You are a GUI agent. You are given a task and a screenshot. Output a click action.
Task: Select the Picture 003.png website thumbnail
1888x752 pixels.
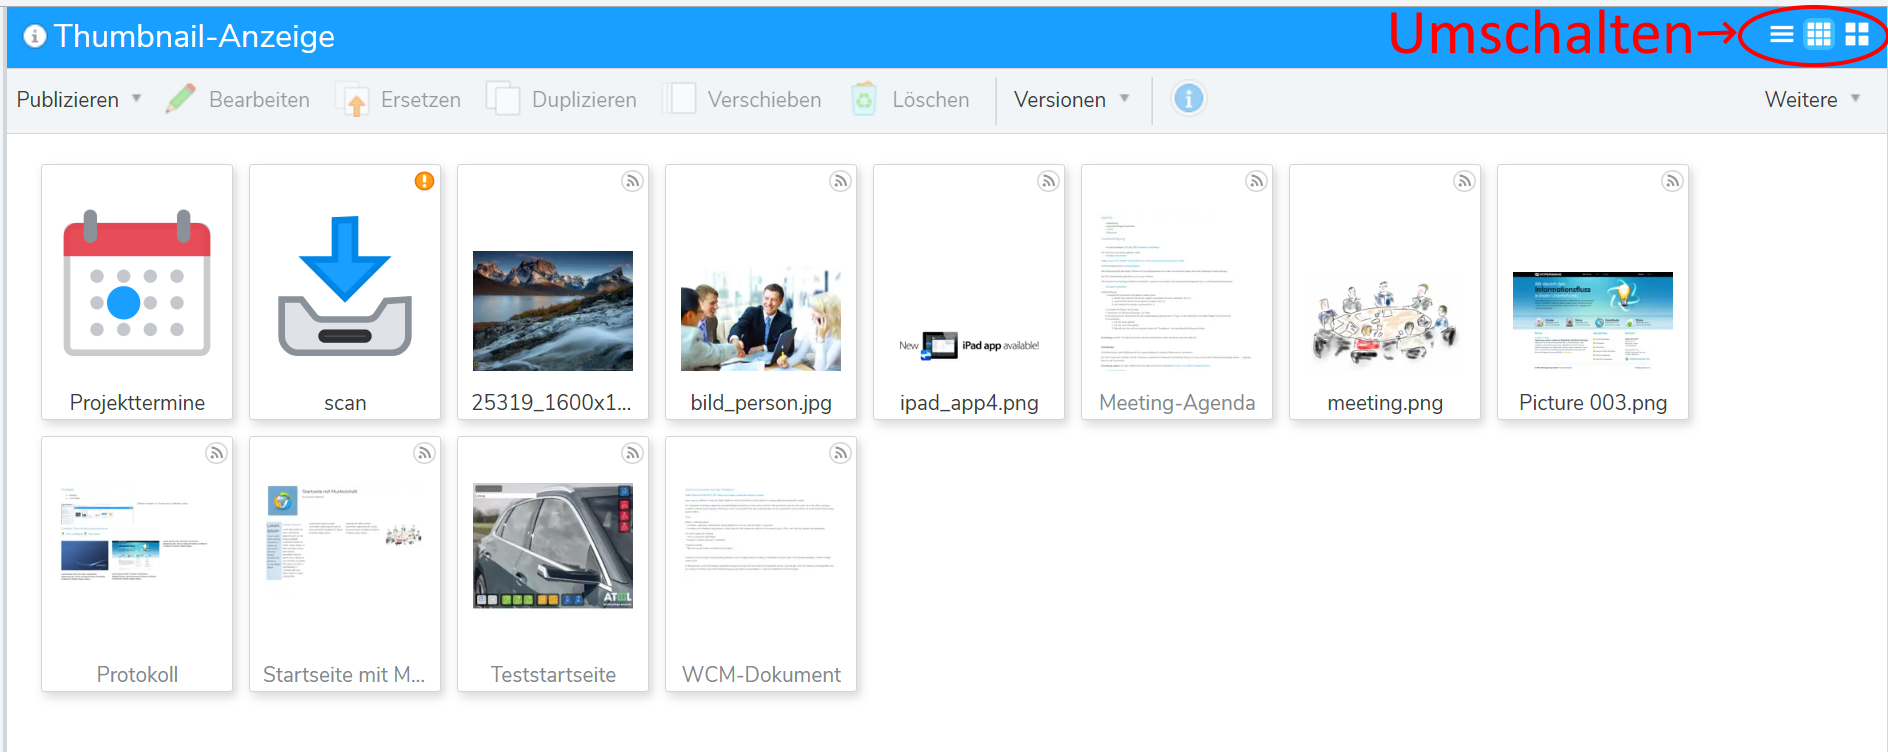(1593, 320)
